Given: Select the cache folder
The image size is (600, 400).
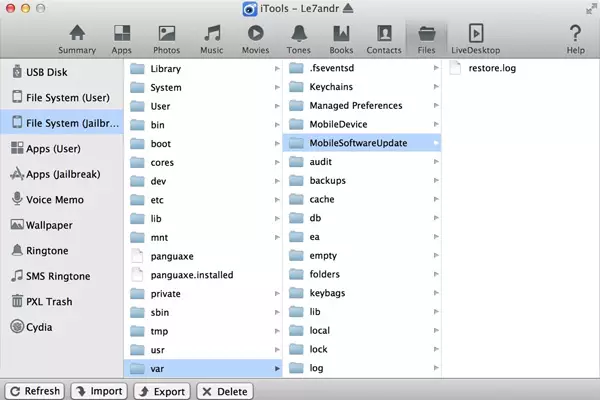Looking at the screenshot, I should pos(362,199).
